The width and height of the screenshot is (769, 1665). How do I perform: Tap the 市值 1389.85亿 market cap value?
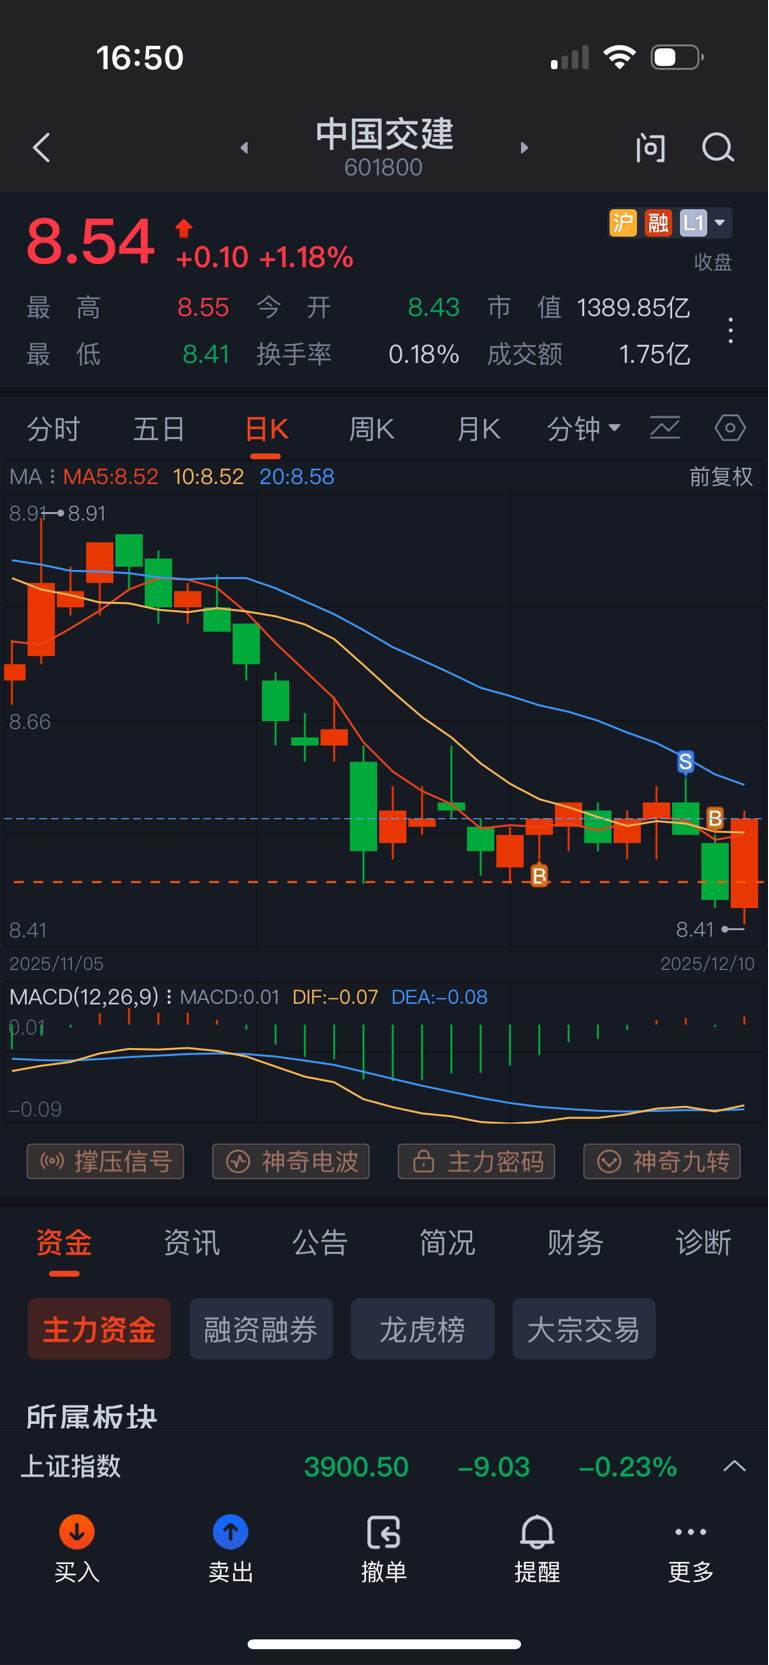(x=634, y=307)
